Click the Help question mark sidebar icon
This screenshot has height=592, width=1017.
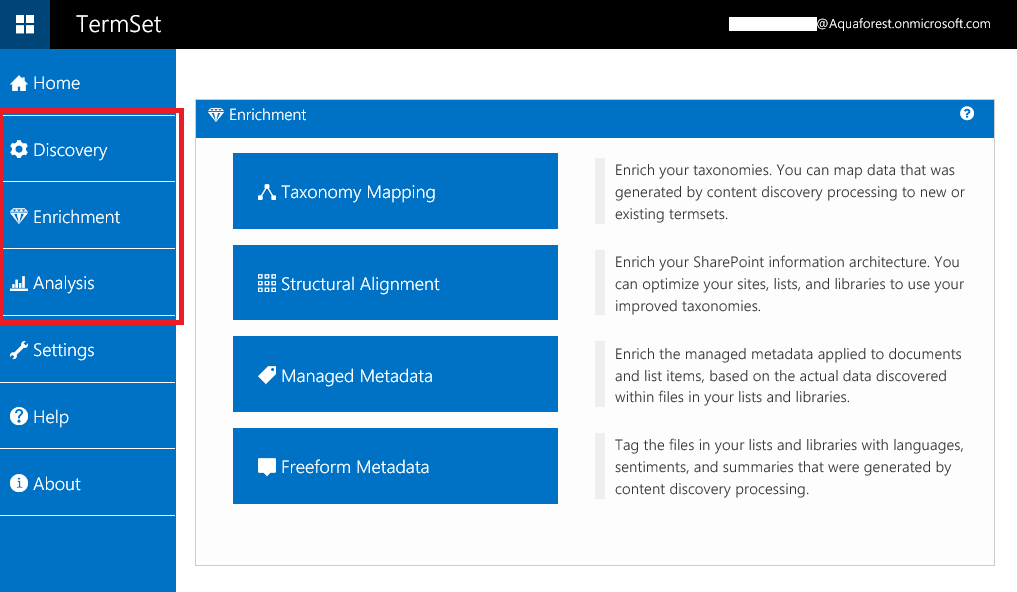(x=18, y=417)
